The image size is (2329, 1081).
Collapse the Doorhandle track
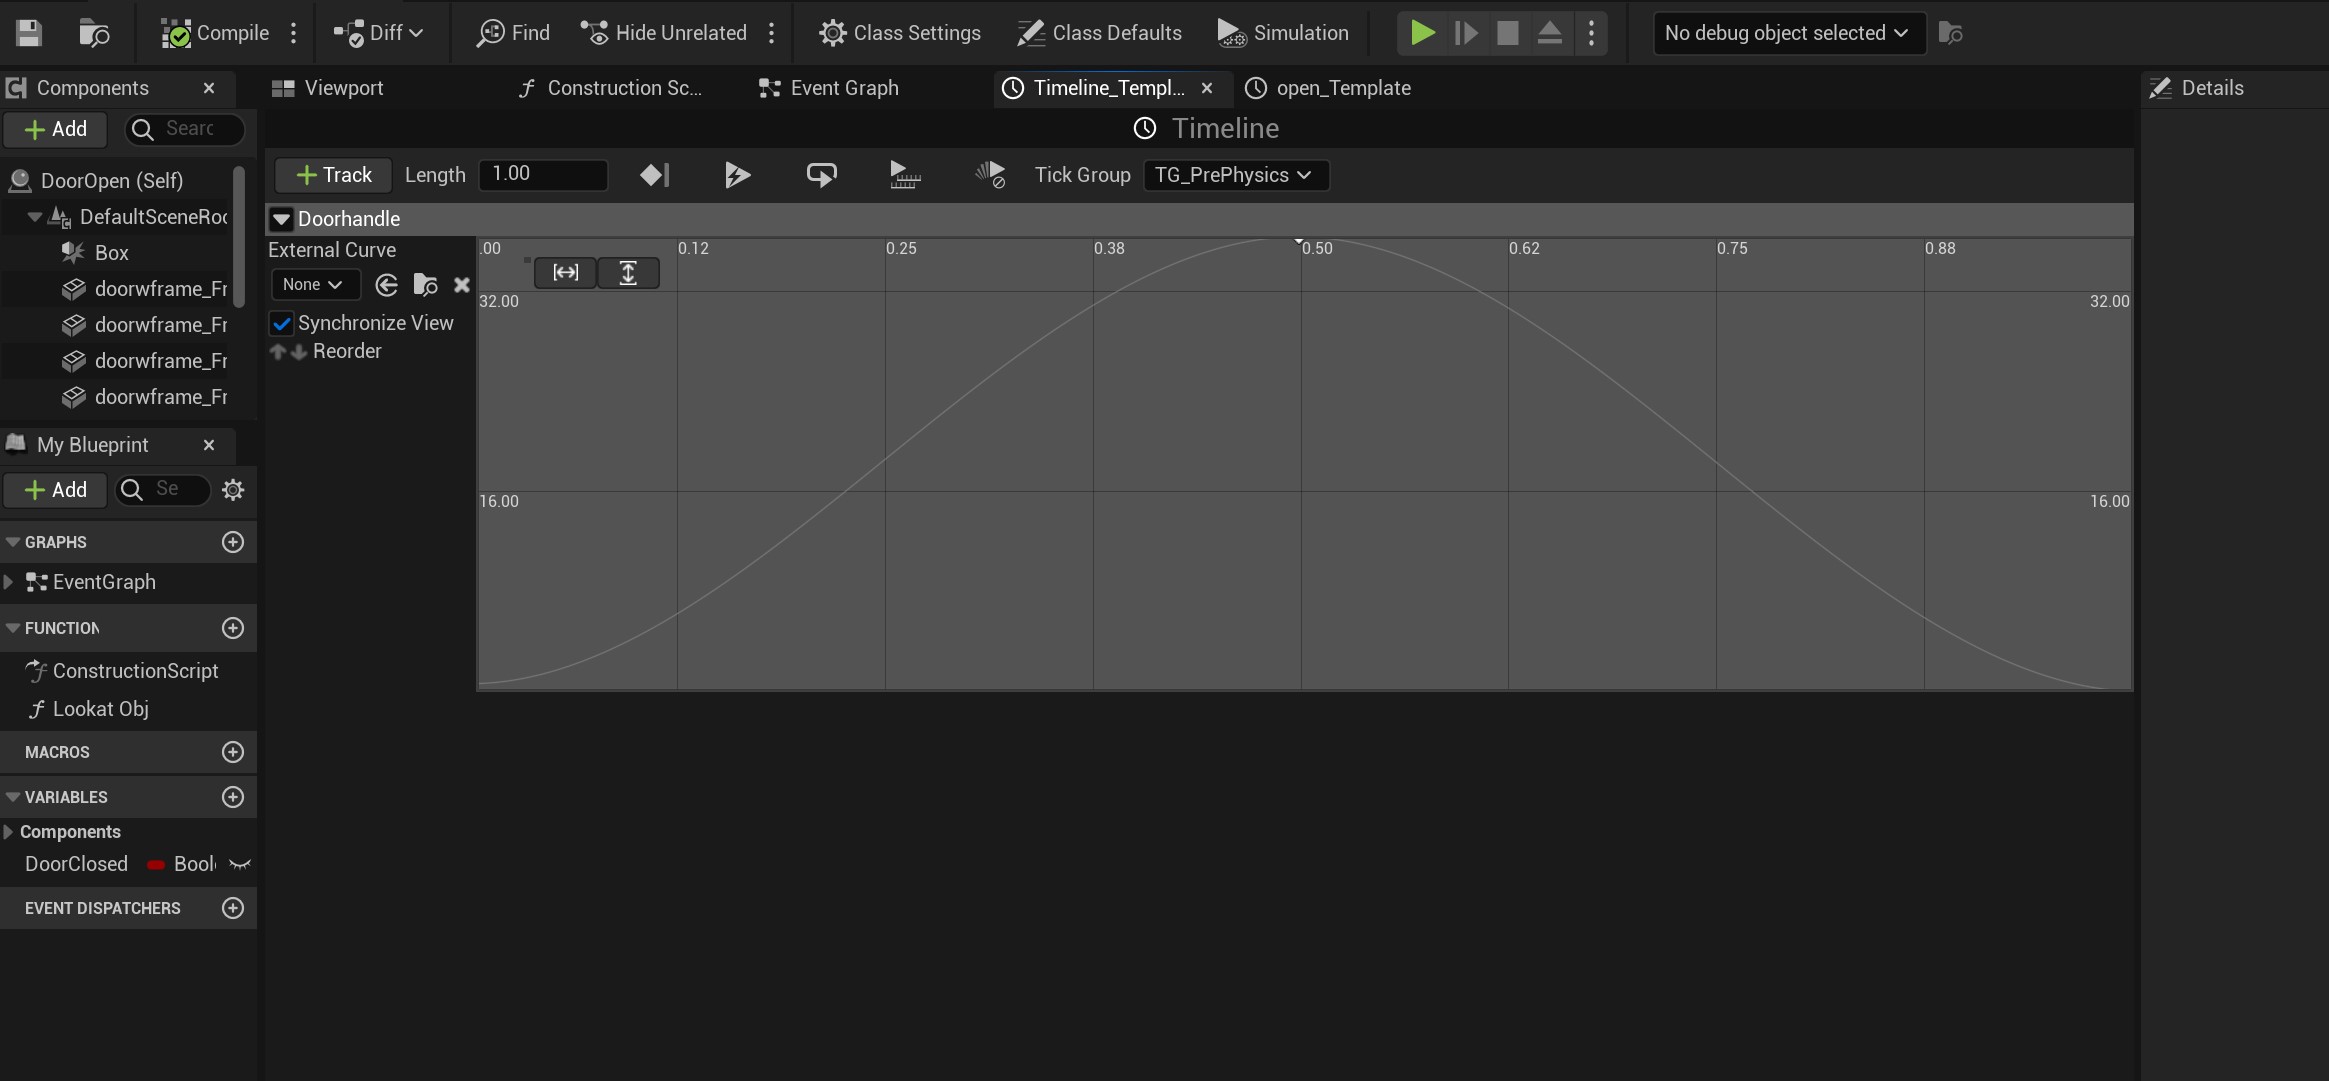(x=282, y=219)
